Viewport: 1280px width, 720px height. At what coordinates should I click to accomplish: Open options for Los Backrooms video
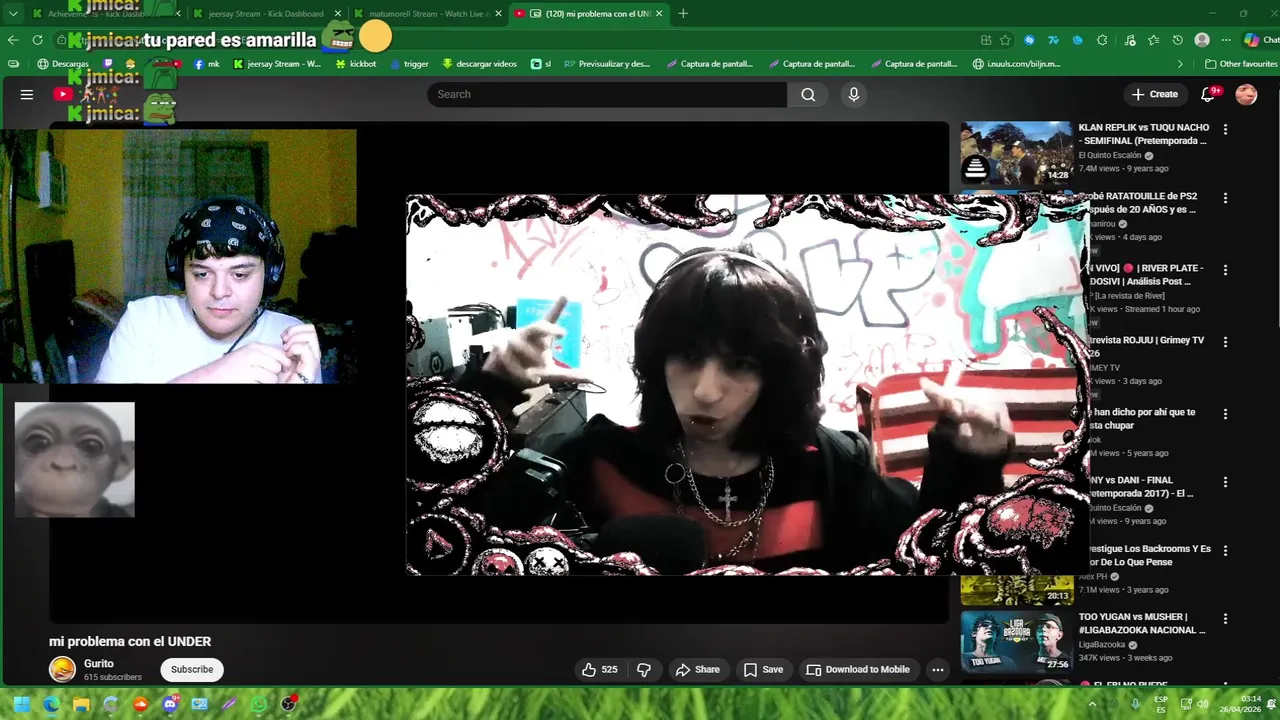pos(1225,551)
